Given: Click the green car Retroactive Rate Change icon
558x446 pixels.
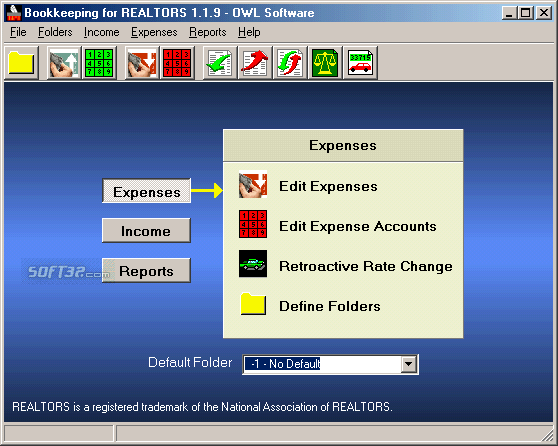Looking at the screenshot, I should (x=253, y=264).
